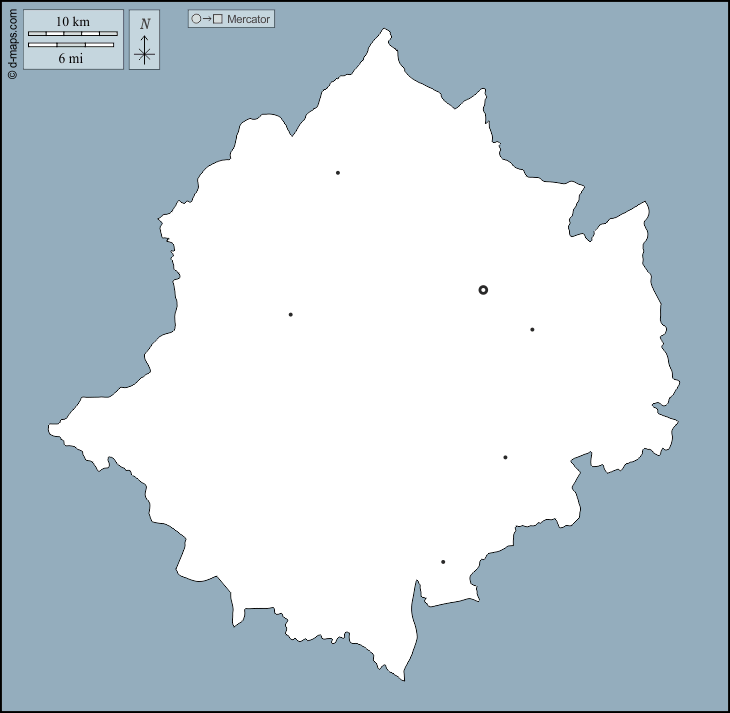Click the Mercator projection label
The image size is (730, 713).
tap(248, 19)
